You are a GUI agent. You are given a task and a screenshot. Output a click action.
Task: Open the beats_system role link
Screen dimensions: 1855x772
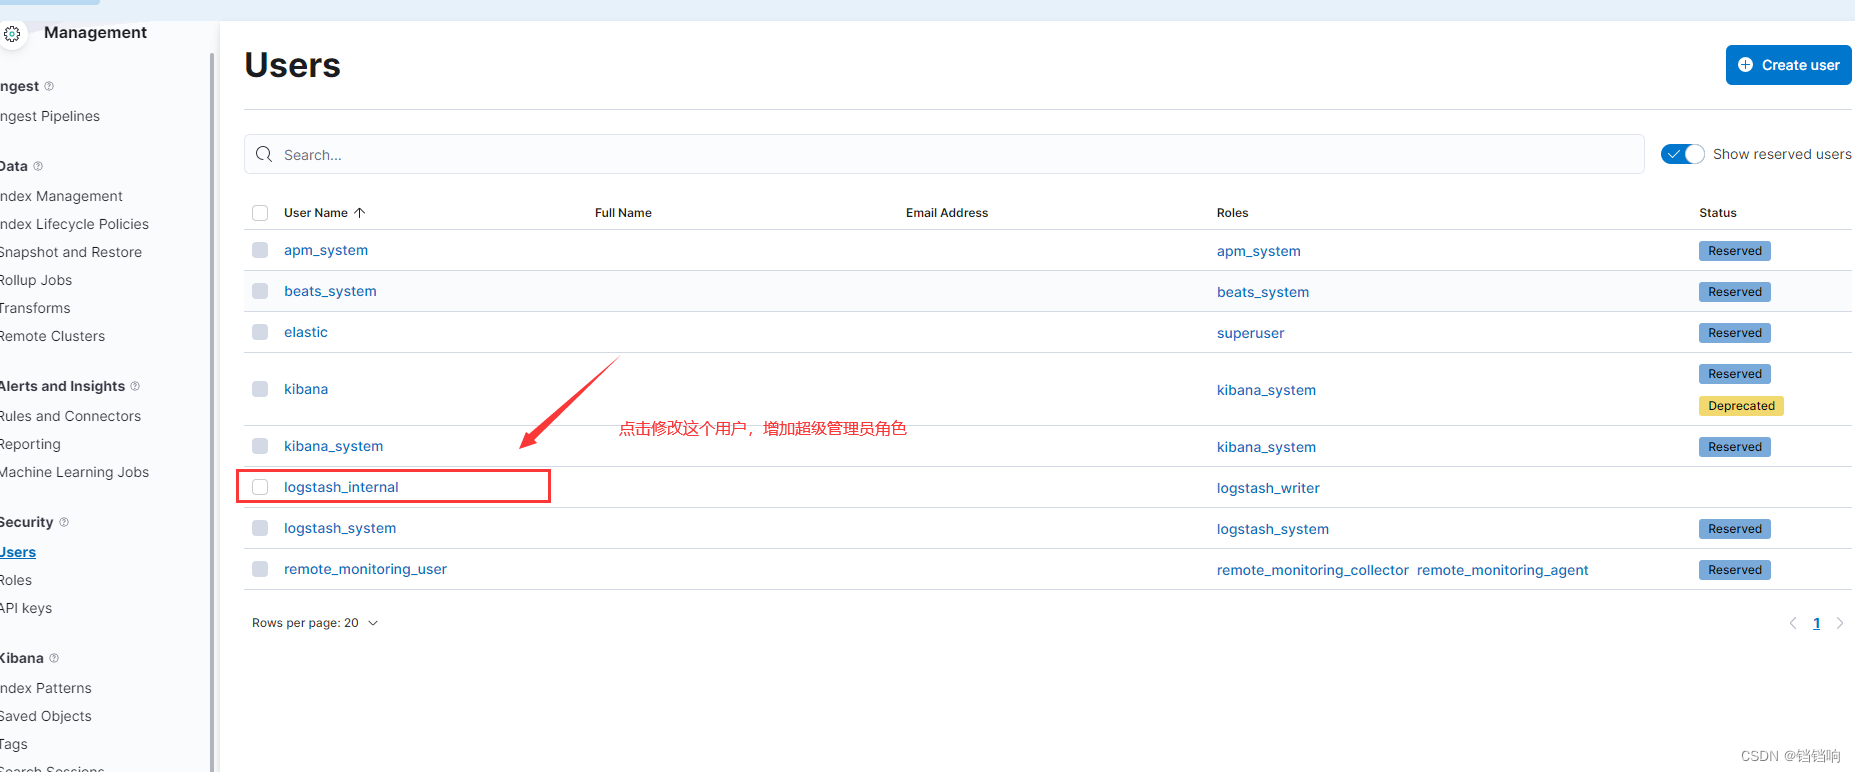pyautogui.click(x=1263, y=292)
